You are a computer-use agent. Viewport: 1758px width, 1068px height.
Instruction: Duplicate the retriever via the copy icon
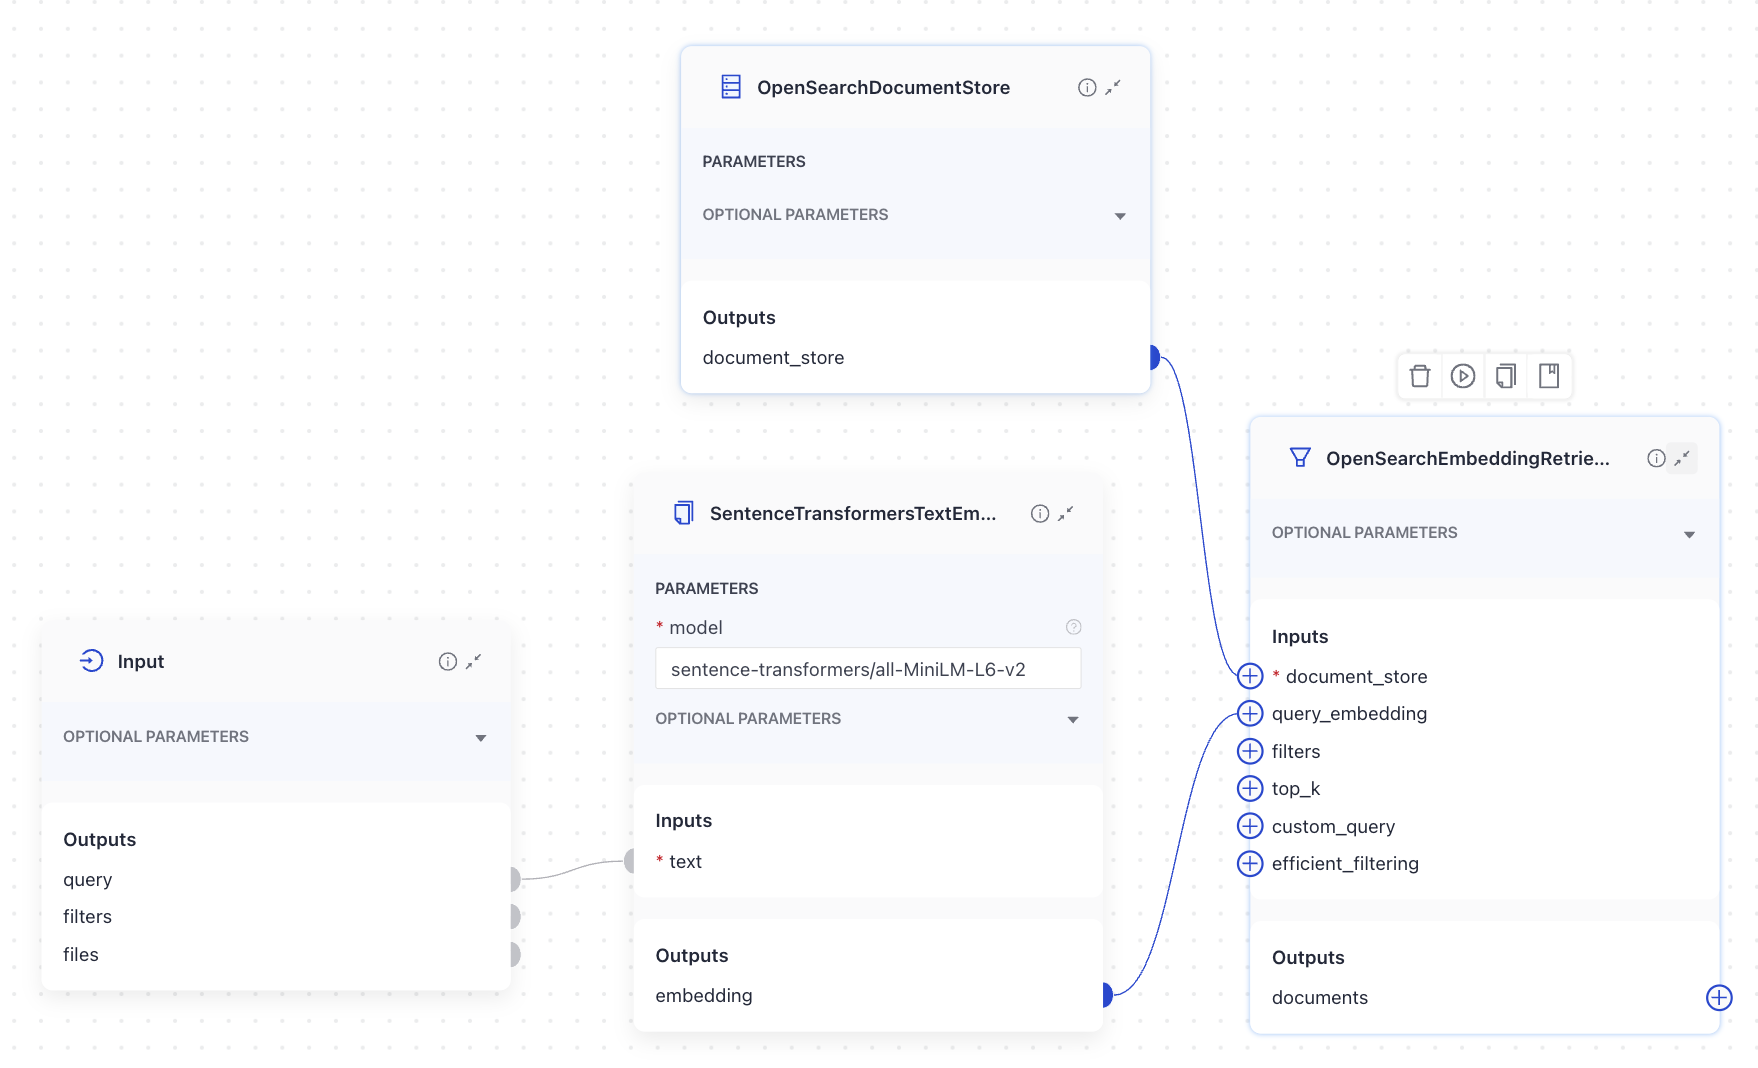1506,376
